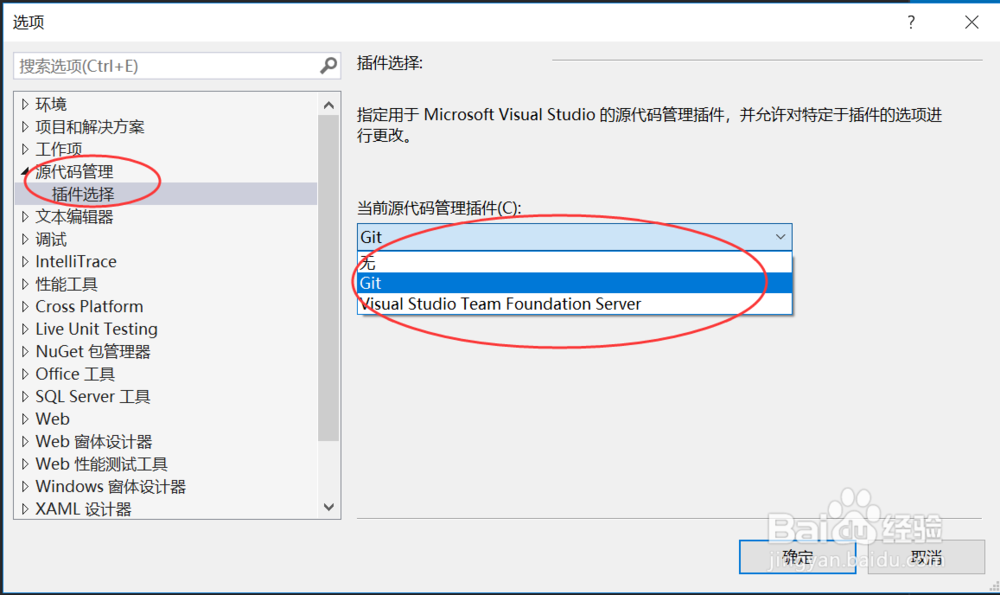Click the tree scrollbar up arrow
1000x595 pixels.
click(x=328, y=105)
